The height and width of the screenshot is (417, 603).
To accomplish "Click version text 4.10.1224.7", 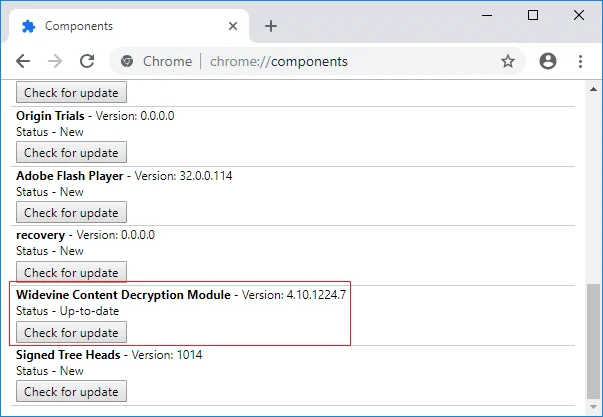I will click(x=316, y=295).
